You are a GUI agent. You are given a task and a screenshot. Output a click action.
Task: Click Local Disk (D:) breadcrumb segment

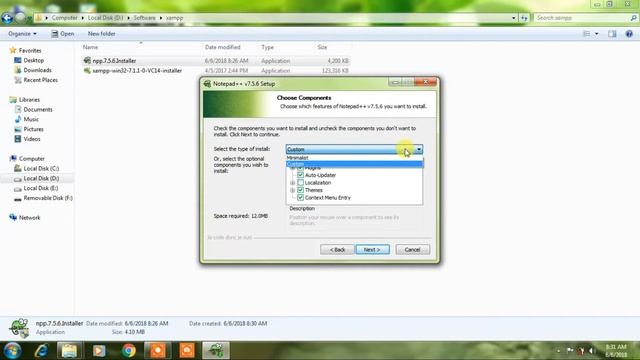pos(105,18)
